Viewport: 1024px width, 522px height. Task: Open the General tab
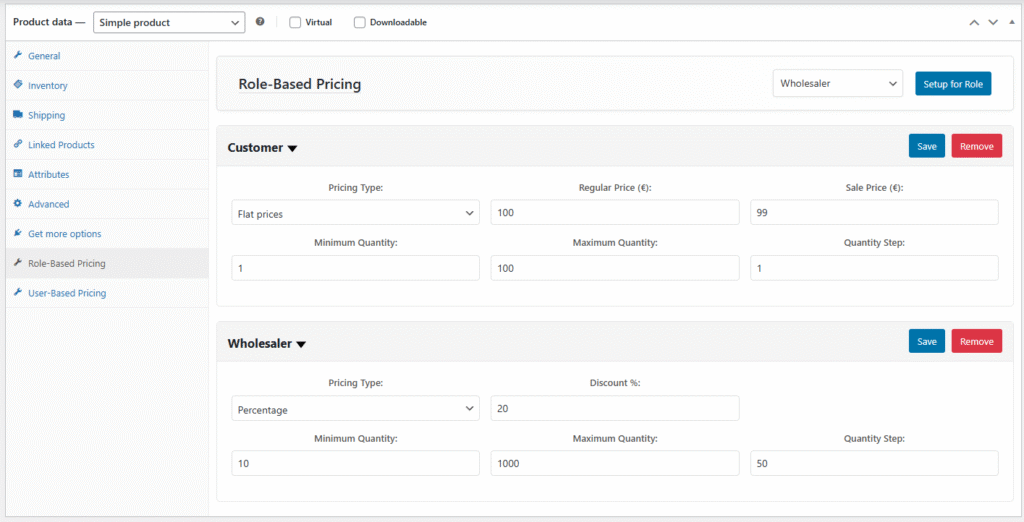point(107,56)
